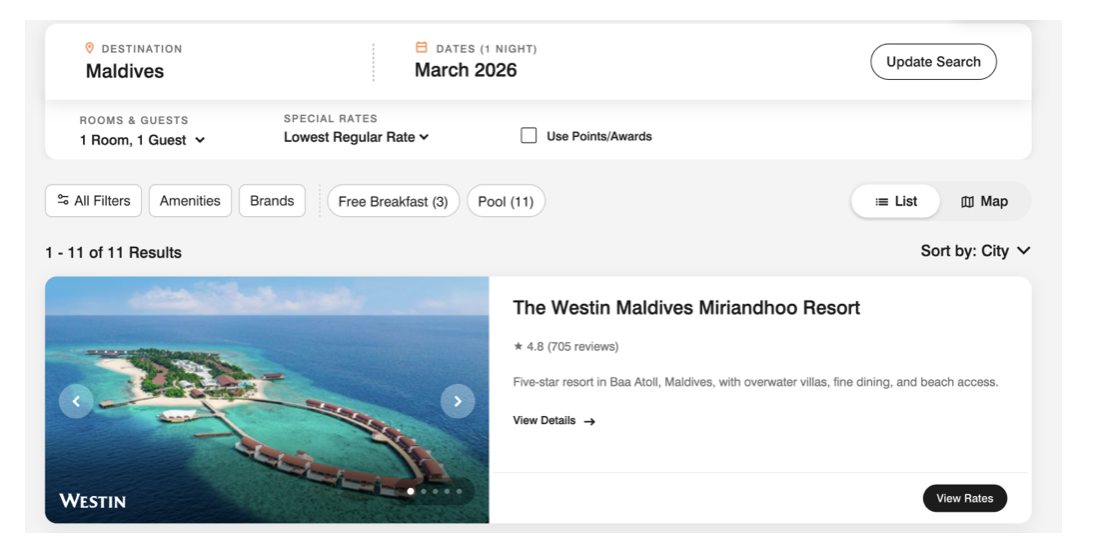The height and width of the screenshot is (559, 1094).
Task: Click the destination location pin icon
Action: 89,48
